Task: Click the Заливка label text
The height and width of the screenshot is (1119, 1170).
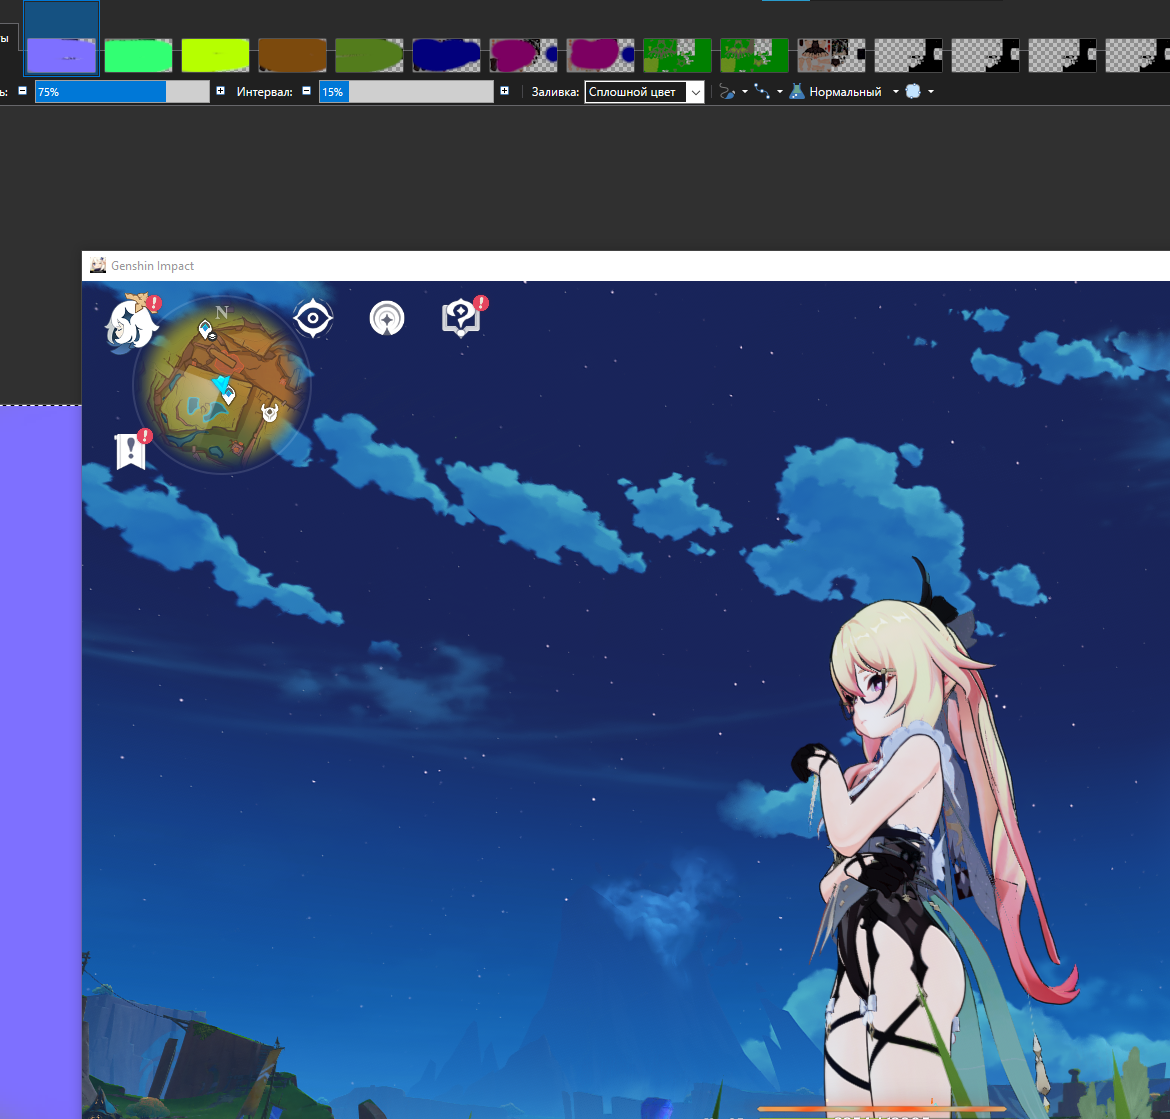Action: point(555,92)
